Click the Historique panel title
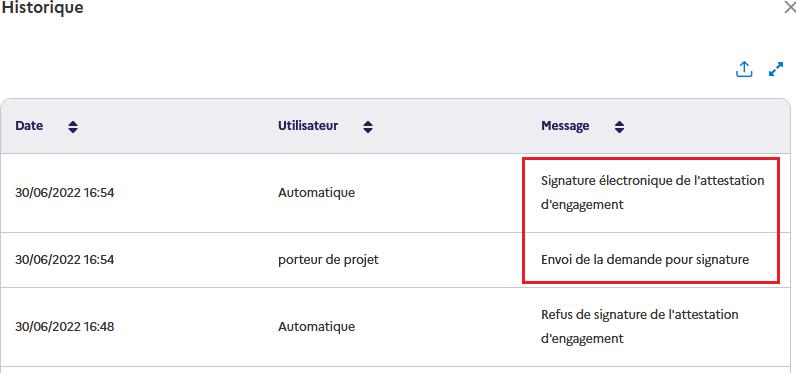This screenshot has height=373, width=796. tap(43, 8)
